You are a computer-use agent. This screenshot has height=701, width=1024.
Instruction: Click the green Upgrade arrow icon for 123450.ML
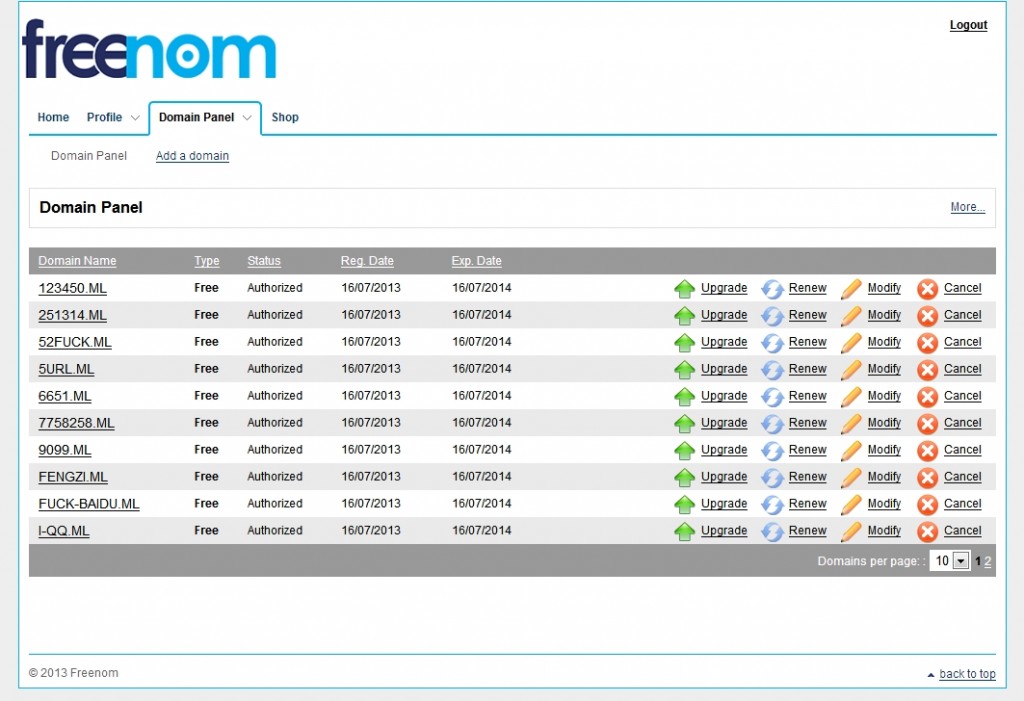684,289
